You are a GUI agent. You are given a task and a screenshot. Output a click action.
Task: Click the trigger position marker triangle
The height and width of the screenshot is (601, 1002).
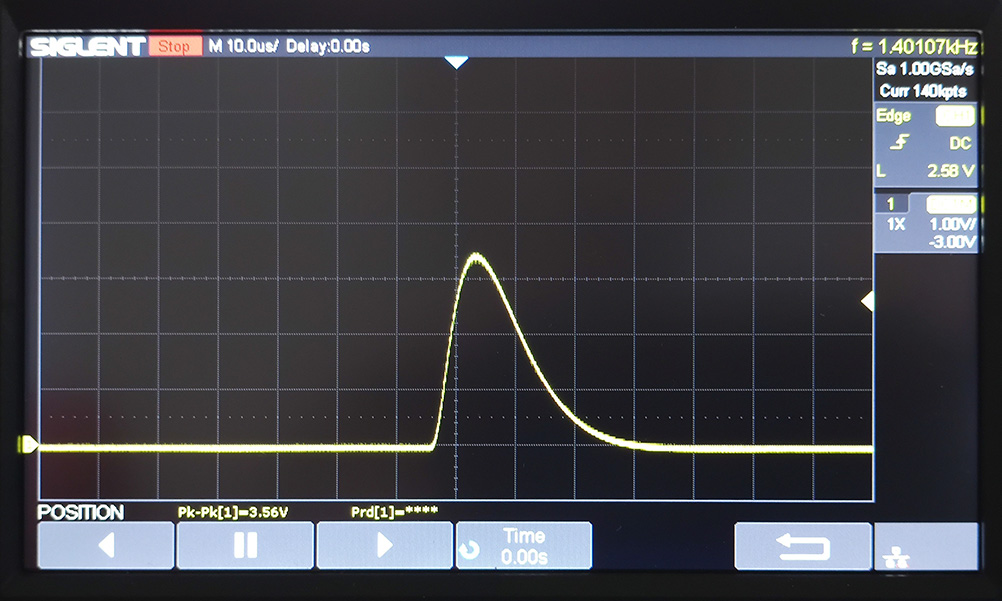point(457,61)
